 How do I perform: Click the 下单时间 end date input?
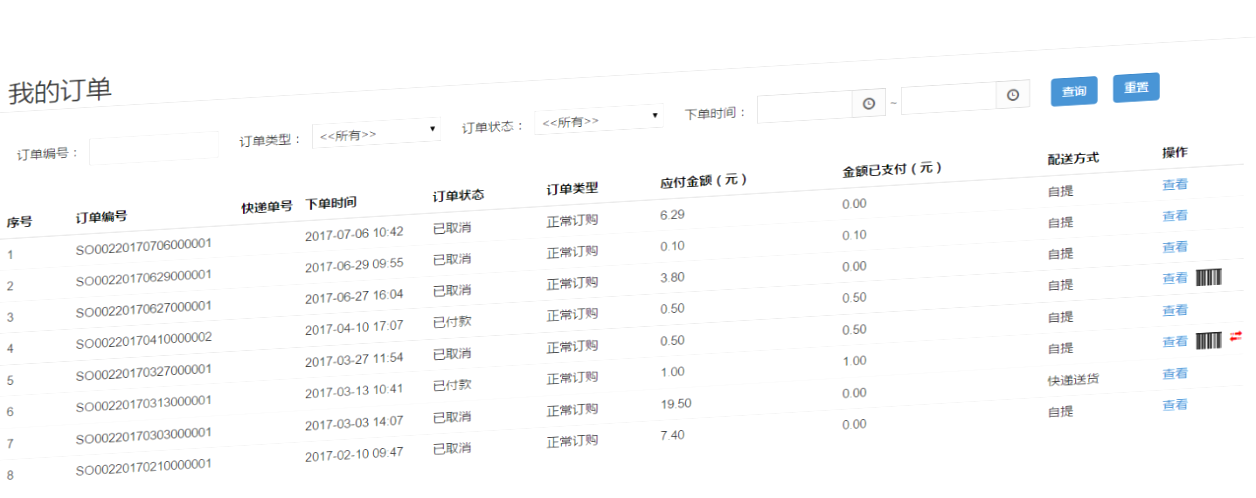click(x=948, y=98)
